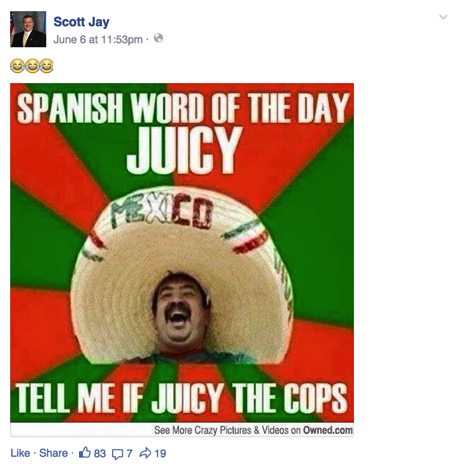
Task: Click the Scott Jay name link
Action: point(81,22)
